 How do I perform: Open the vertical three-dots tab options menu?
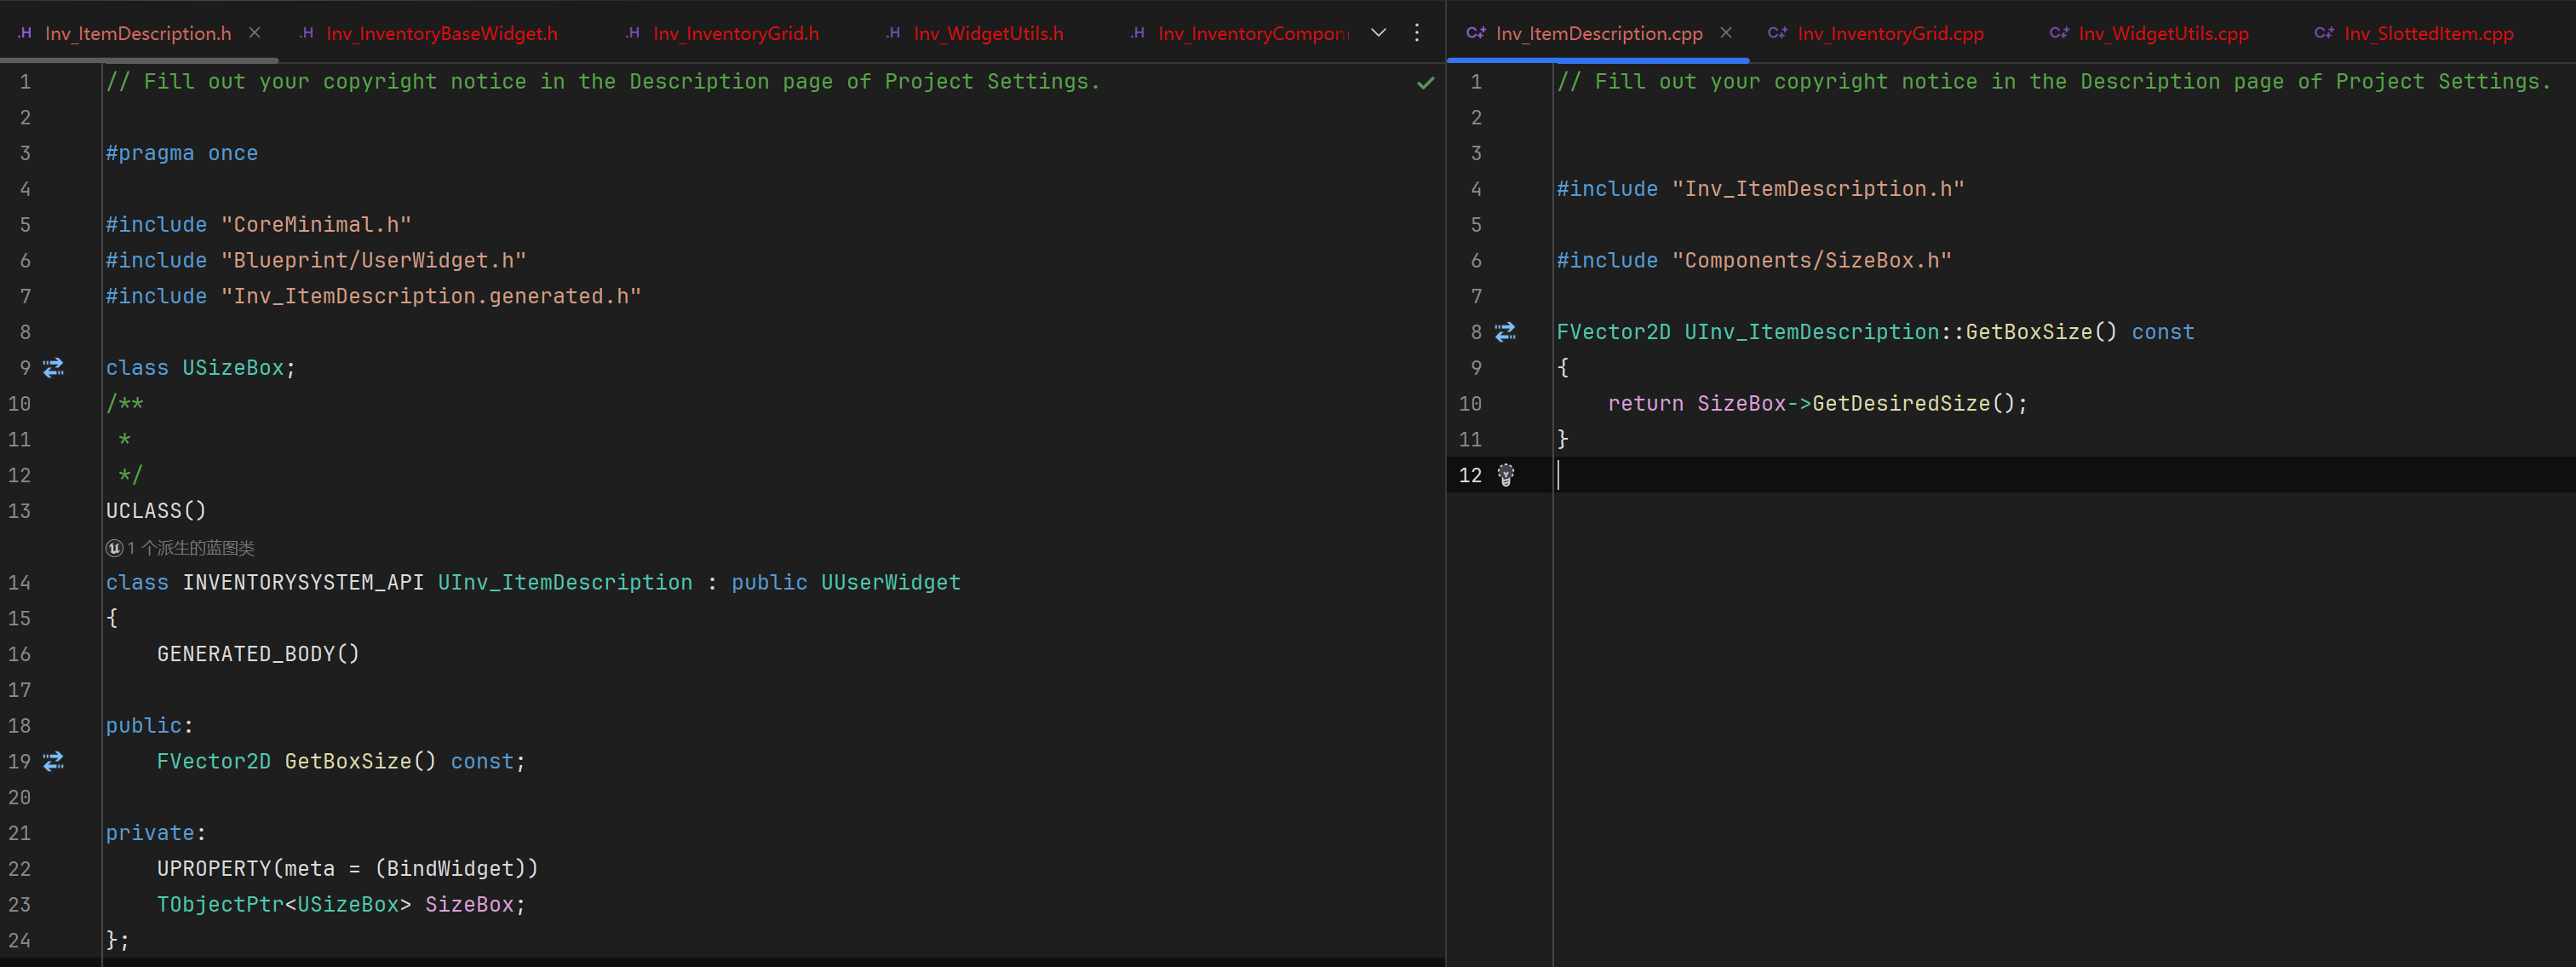1417,33
